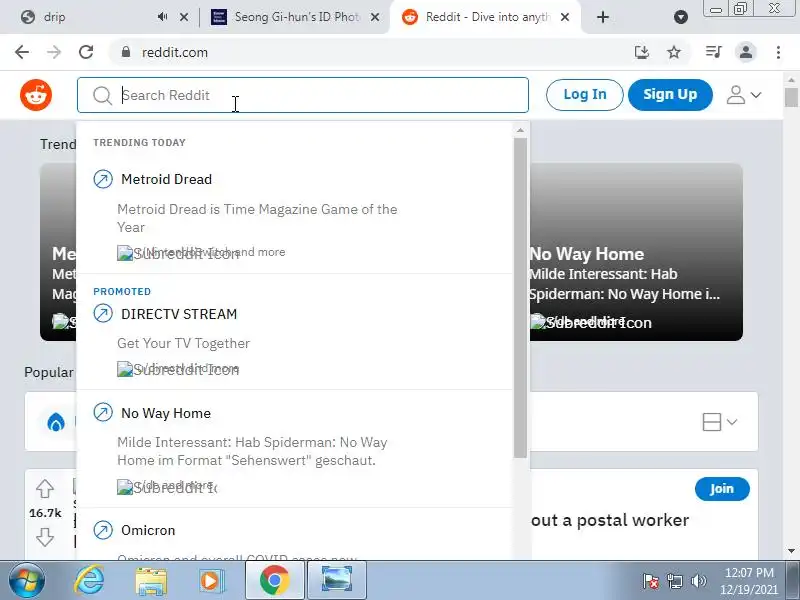Click the suggestions list scrollbar thumb
This screenshot has height=600, width=800.
click(x=520, y=298)
